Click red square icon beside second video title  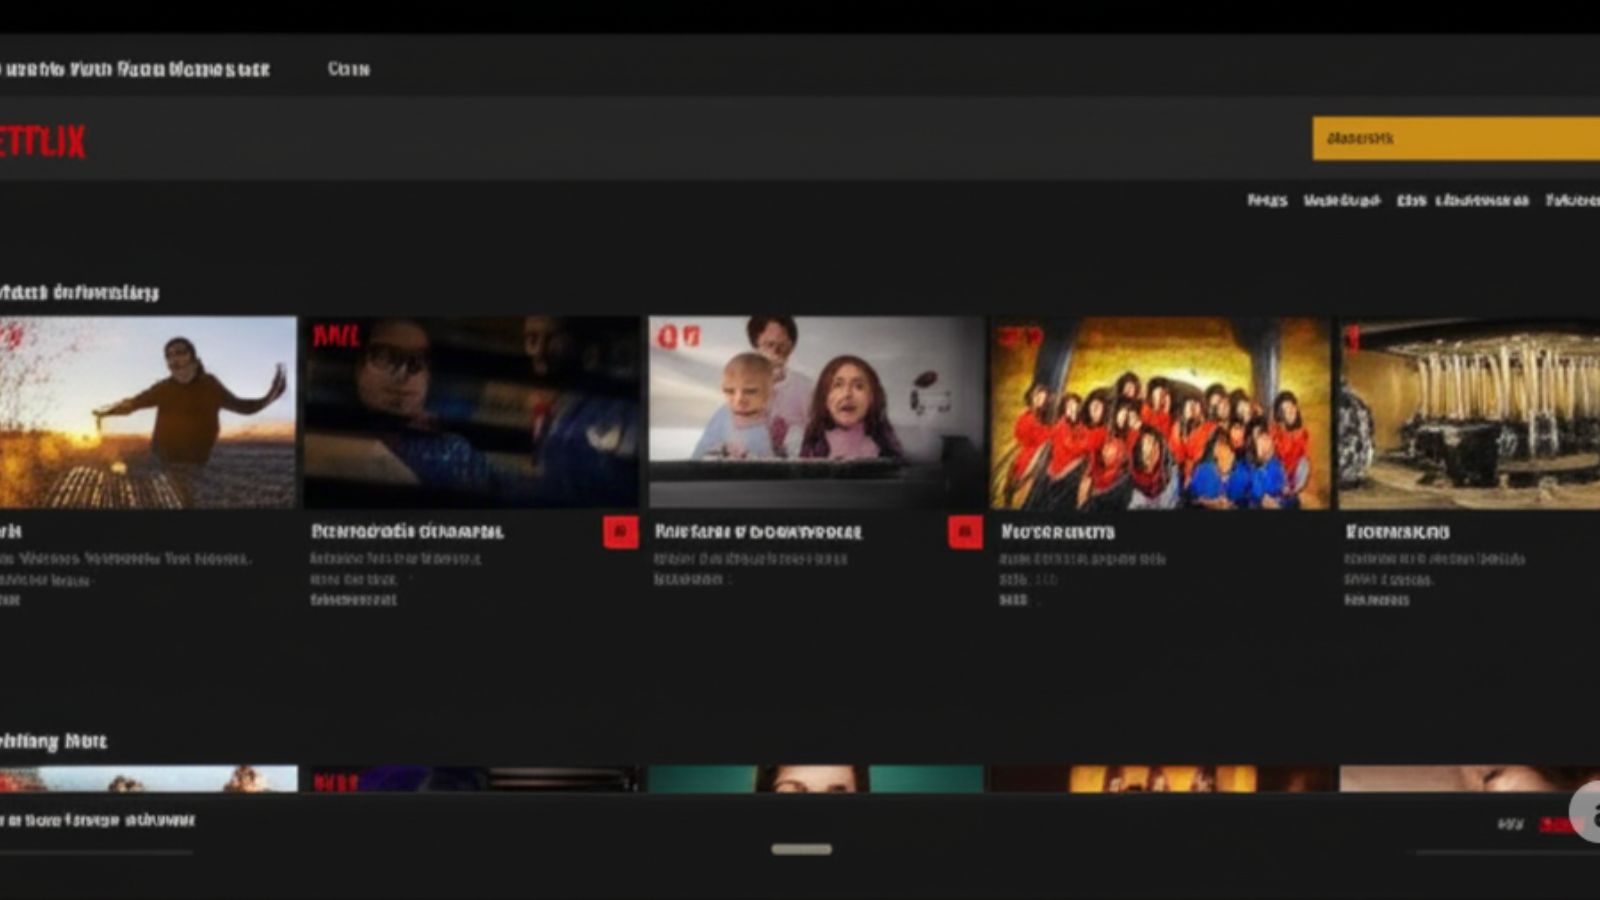pyautogui.click(x=620, y=532)
